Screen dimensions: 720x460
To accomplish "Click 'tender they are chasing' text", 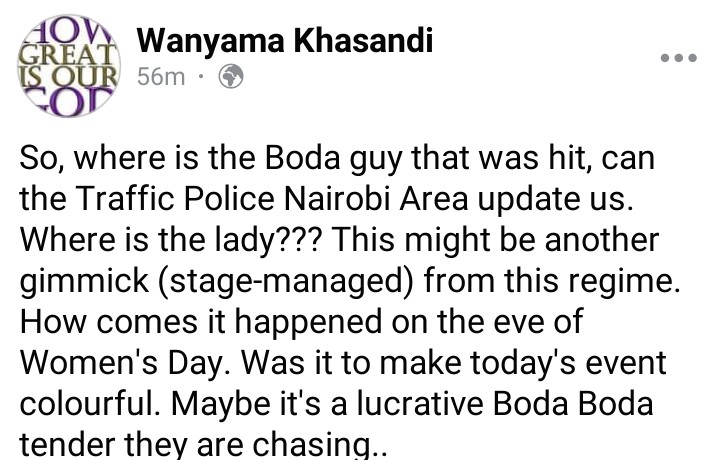I will click(x=196, y=445).
